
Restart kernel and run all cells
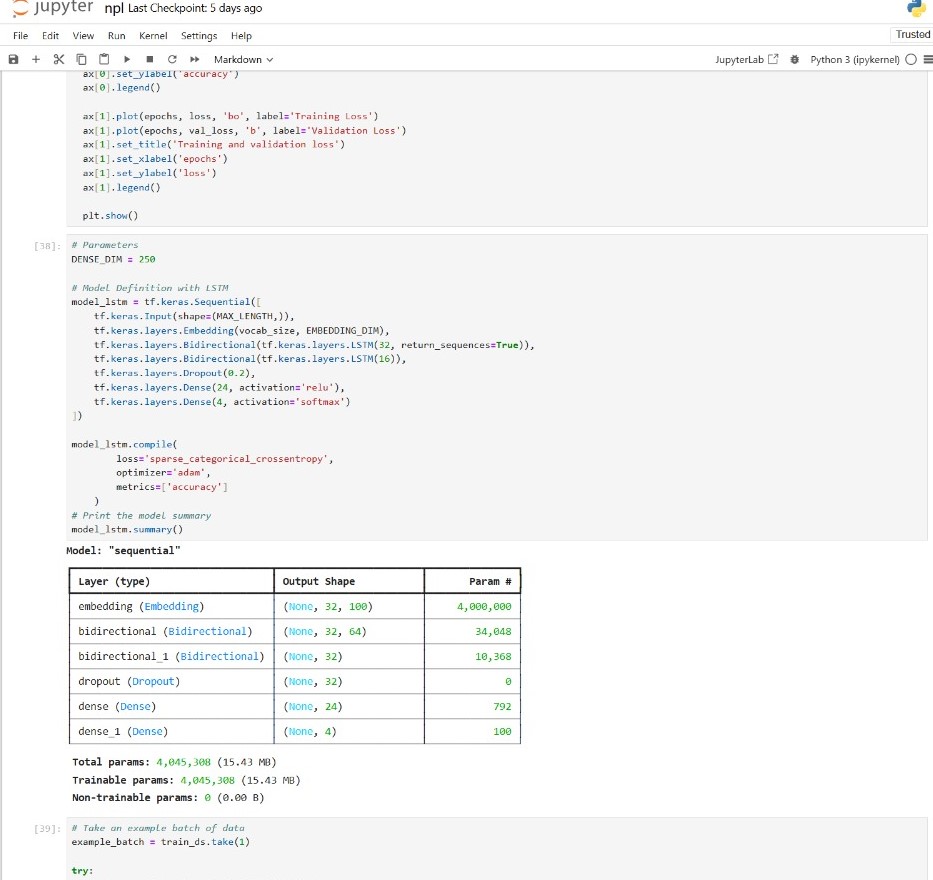pos(193,60)
